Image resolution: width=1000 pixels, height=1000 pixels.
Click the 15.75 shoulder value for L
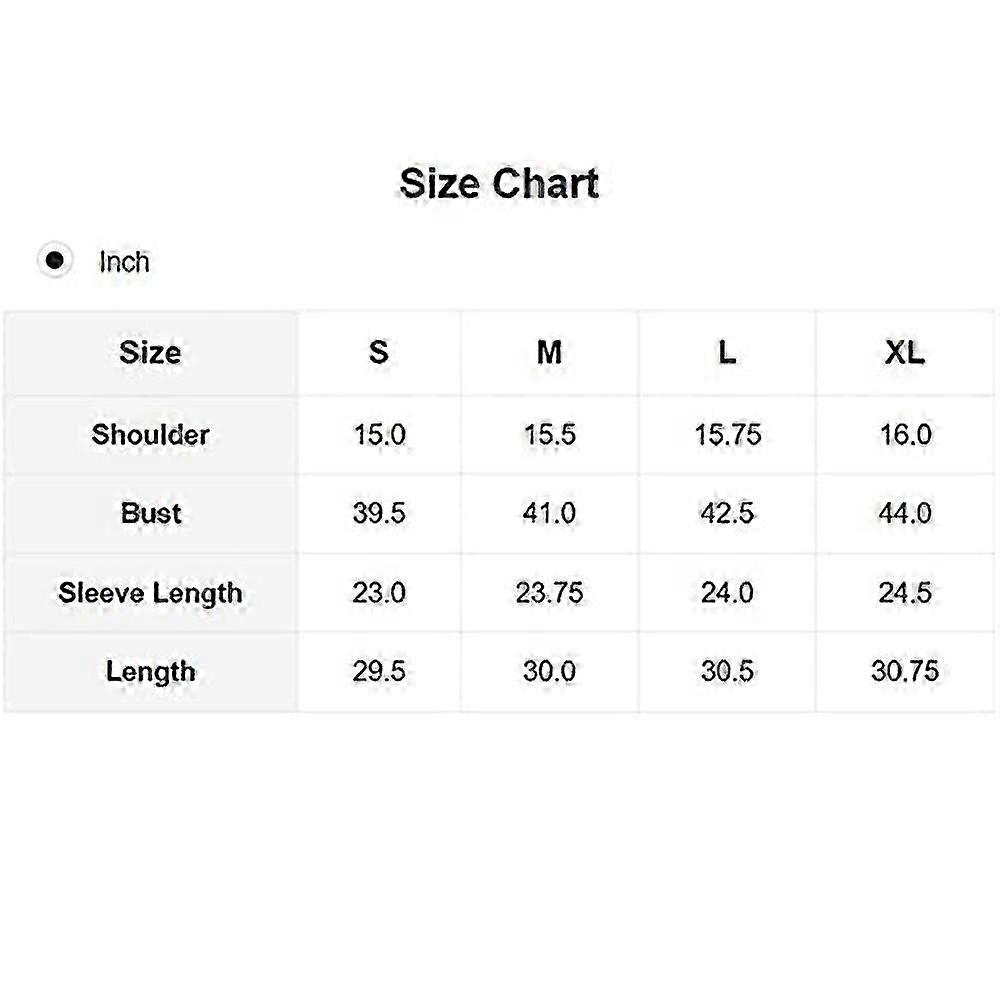click(728, 435)
